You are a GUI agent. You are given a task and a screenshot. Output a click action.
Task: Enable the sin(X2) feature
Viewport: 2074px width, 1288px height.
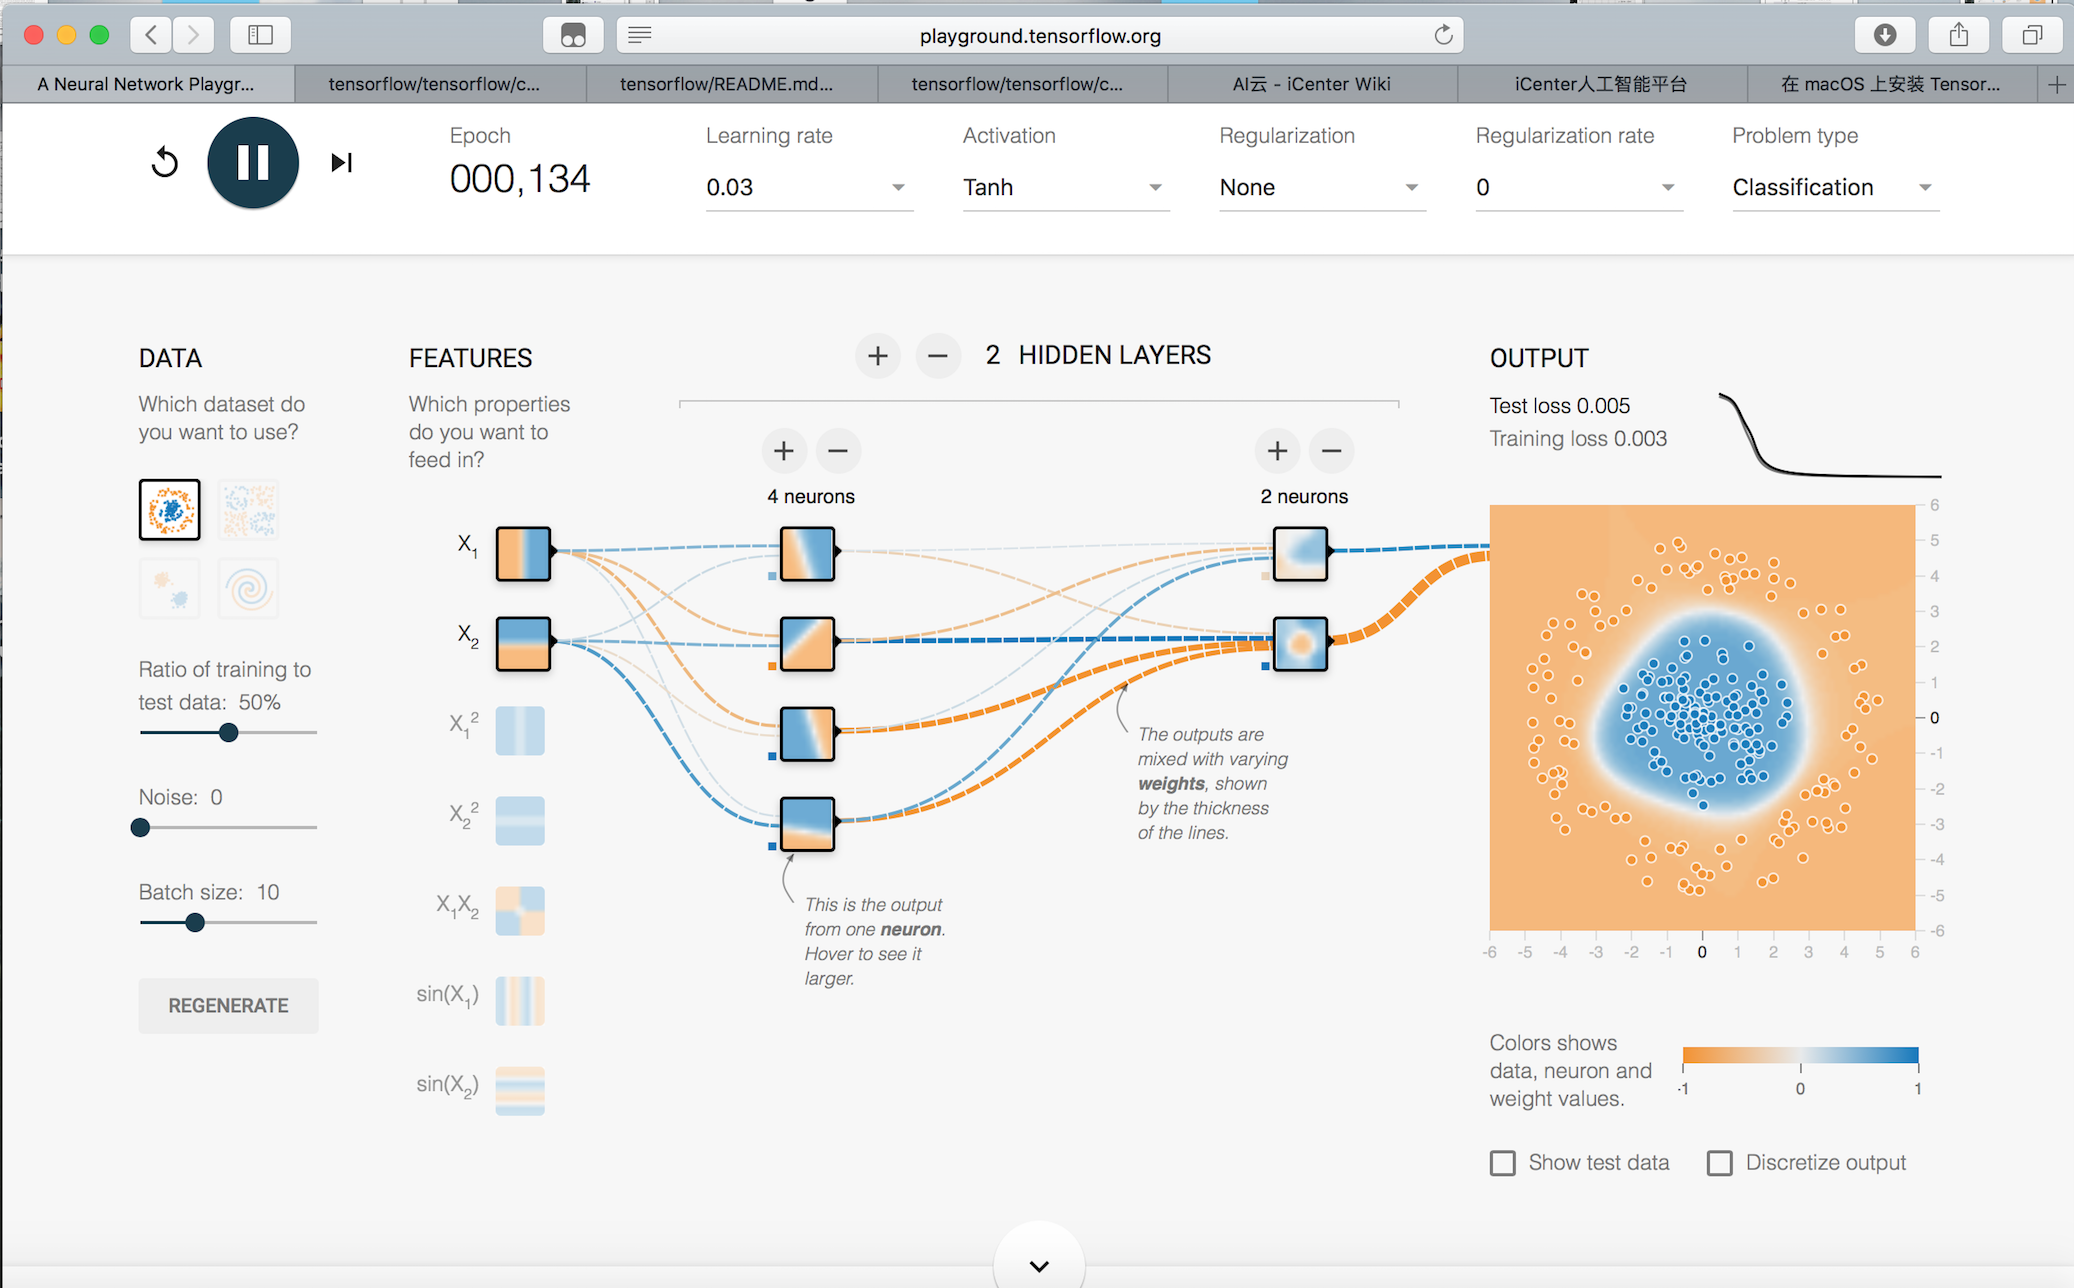coord(520,1091)
